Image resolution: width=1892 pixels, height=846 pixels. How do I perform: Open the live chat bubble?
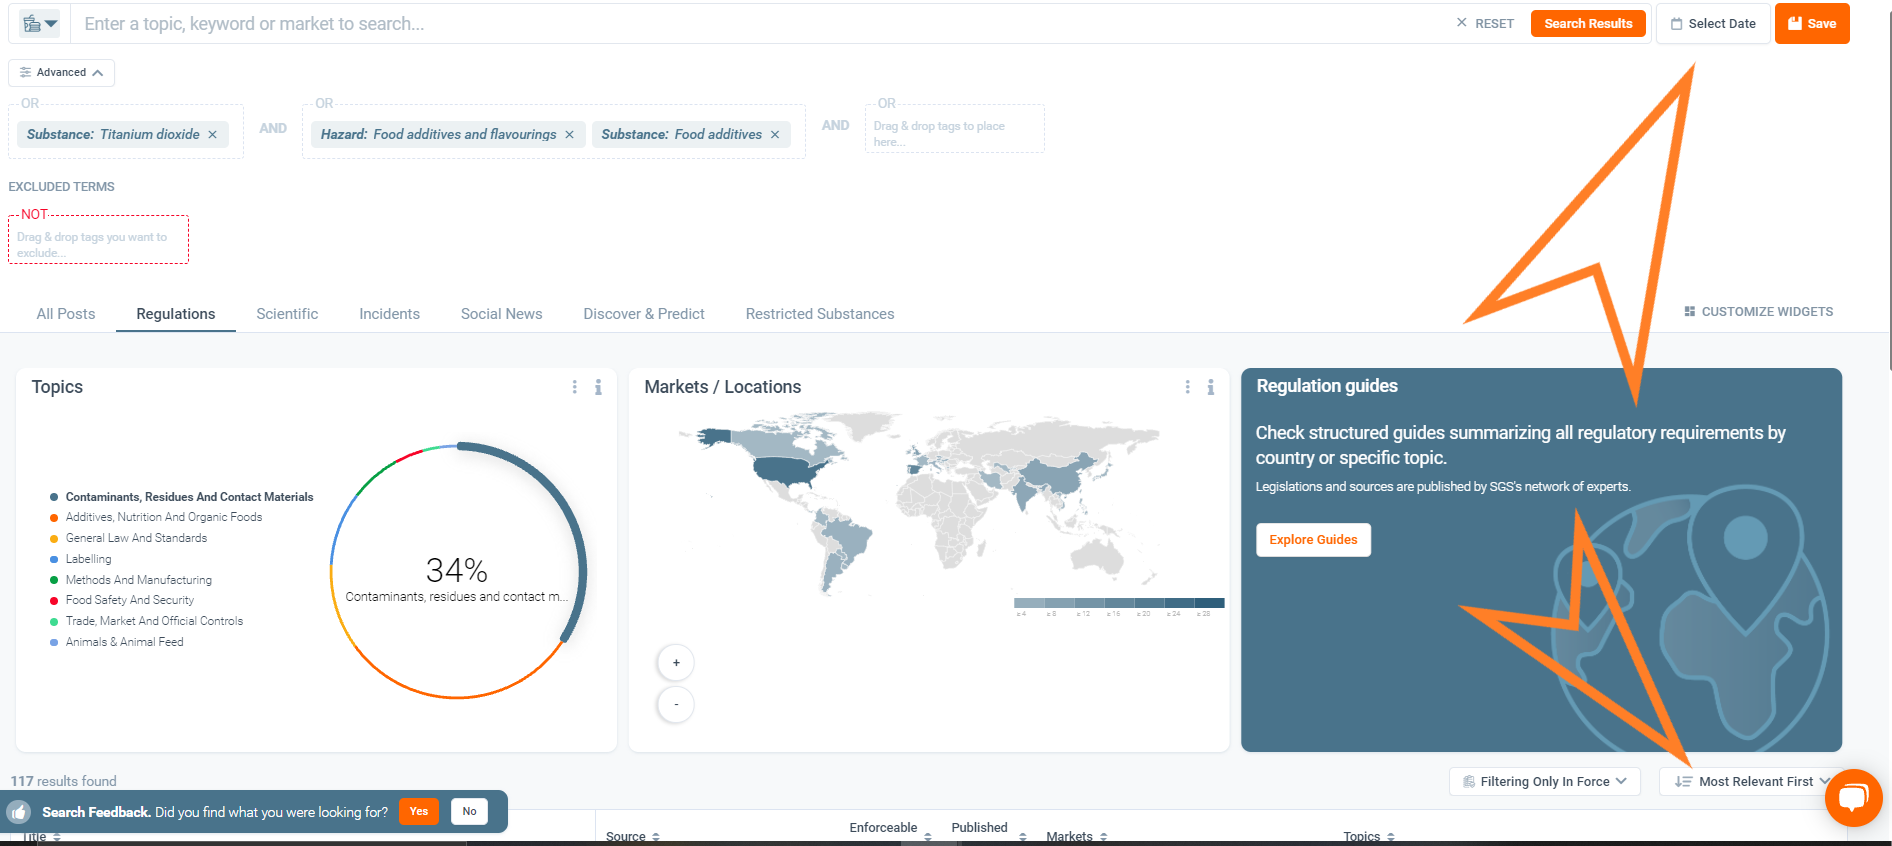point(1853,798)
